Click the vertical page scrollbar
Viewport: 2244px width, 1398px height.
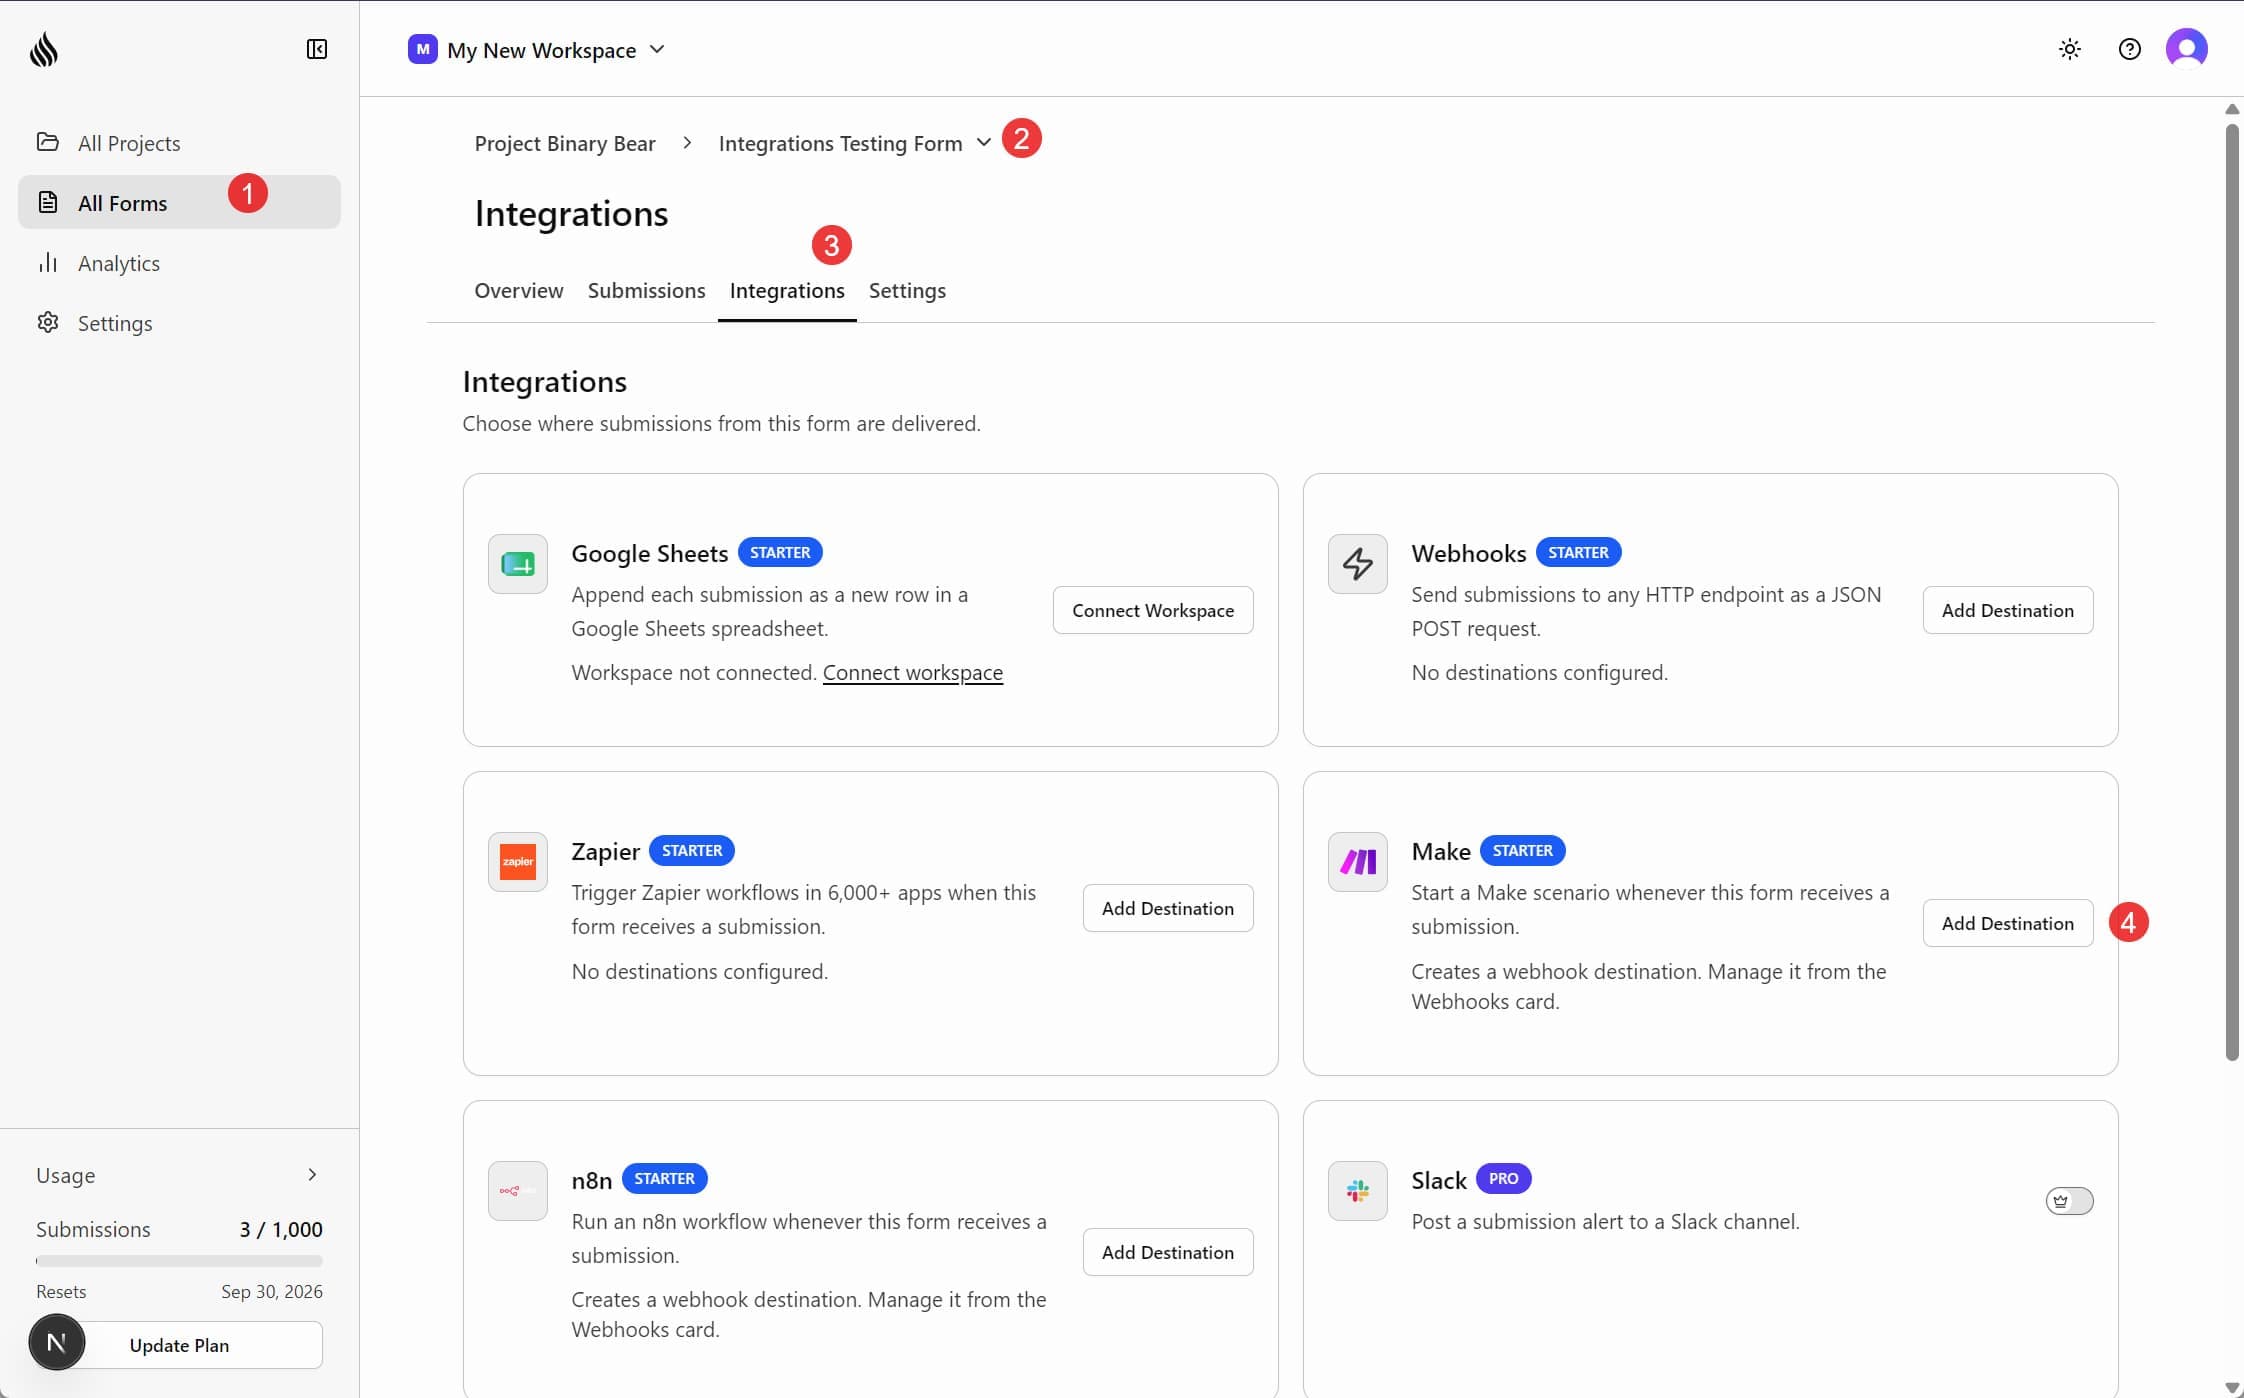(2232, 592)
